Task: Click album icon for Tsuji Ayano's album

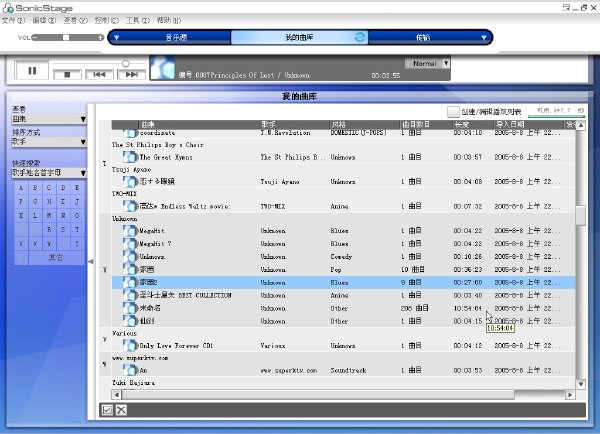Action: (x=130, y=181)
